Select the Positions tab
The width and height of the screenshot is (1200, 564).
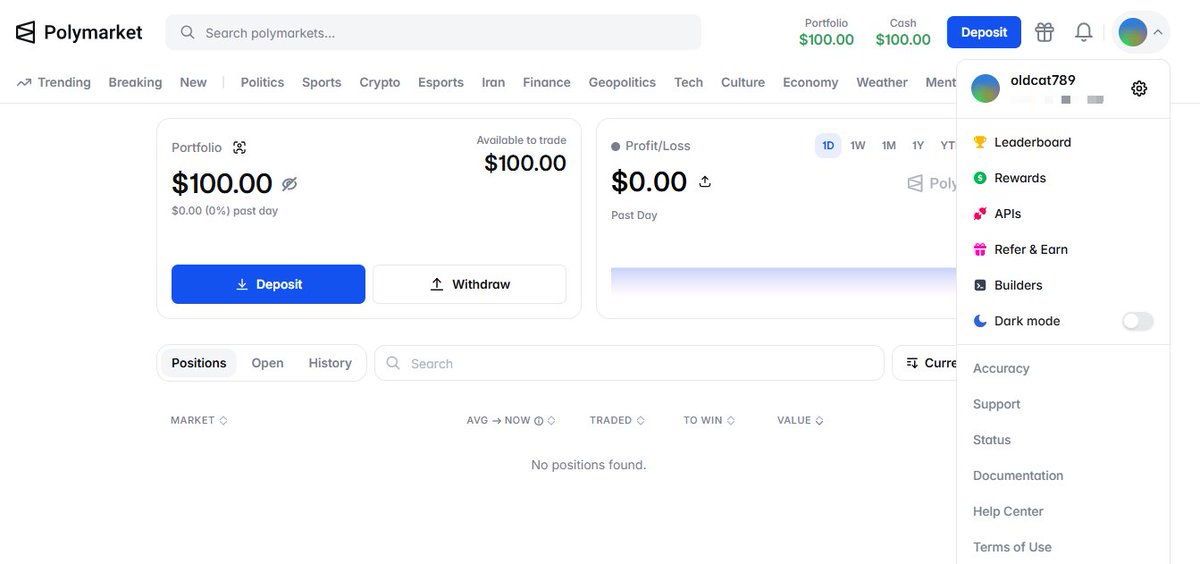pos(199,363)
